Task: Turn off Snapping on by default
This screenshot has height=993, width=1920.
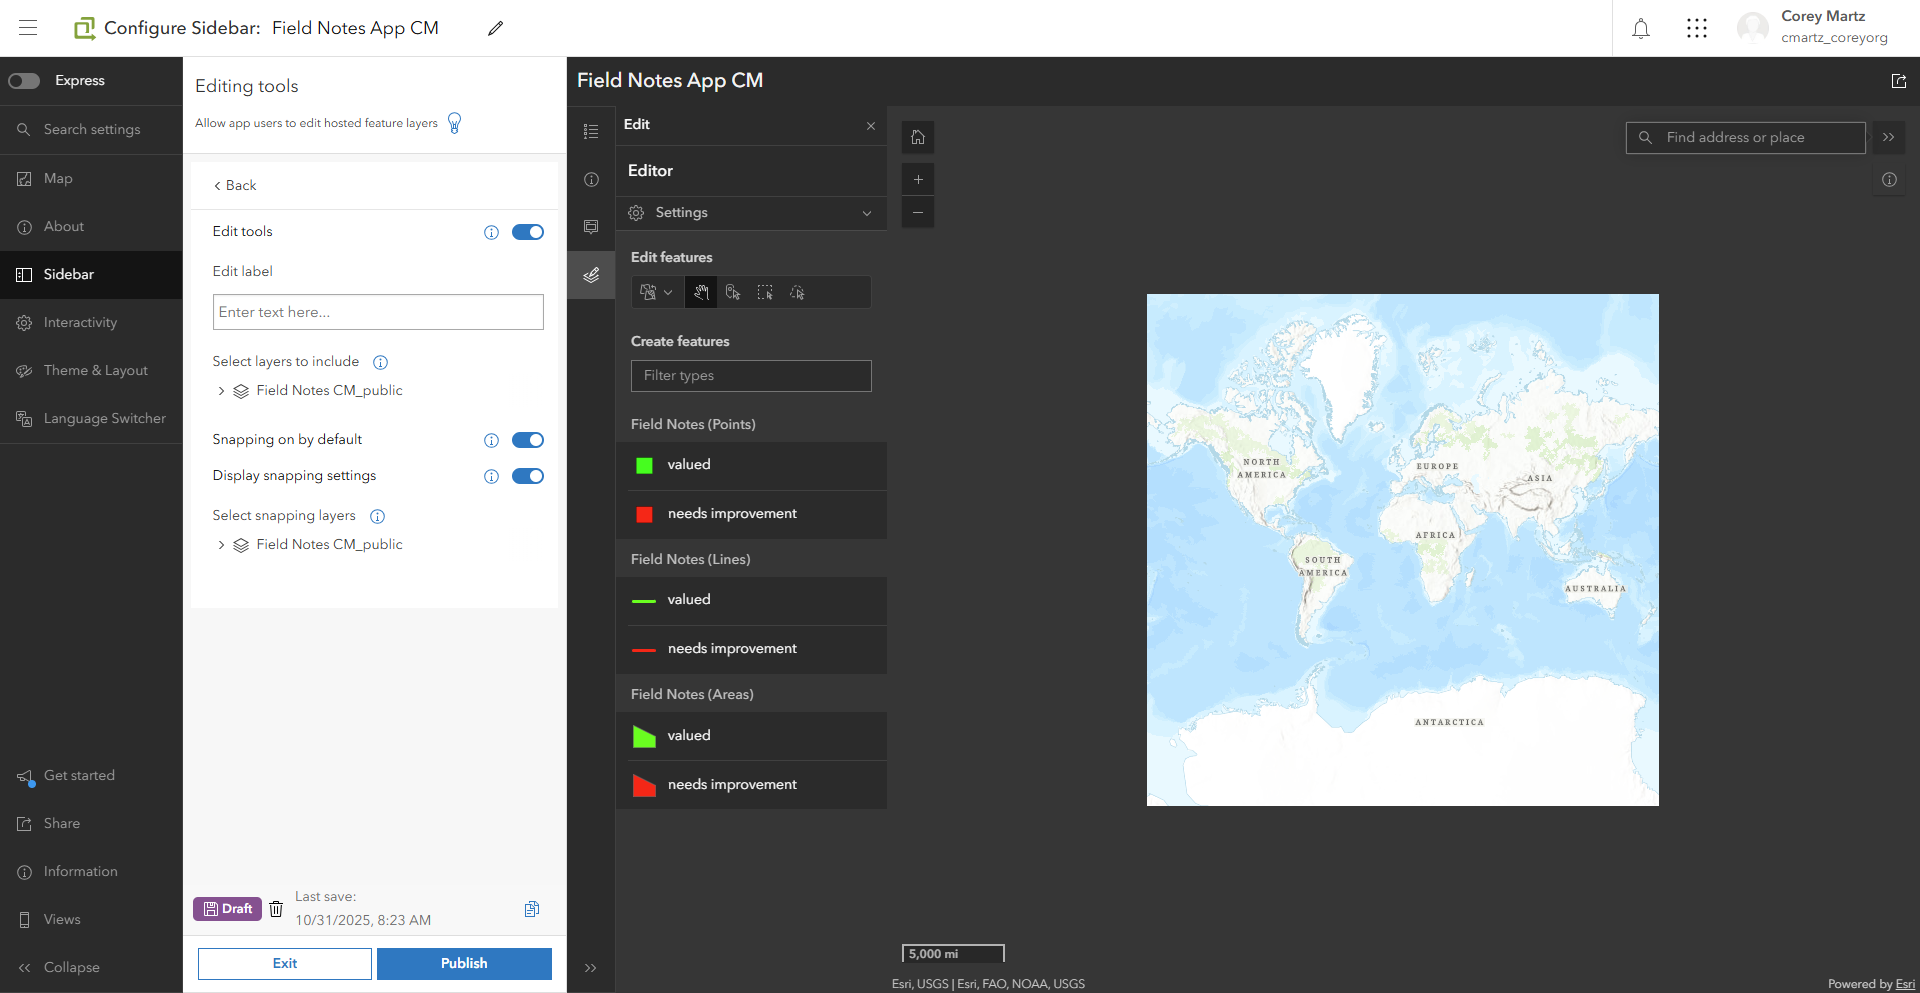Action: [528, 440]
